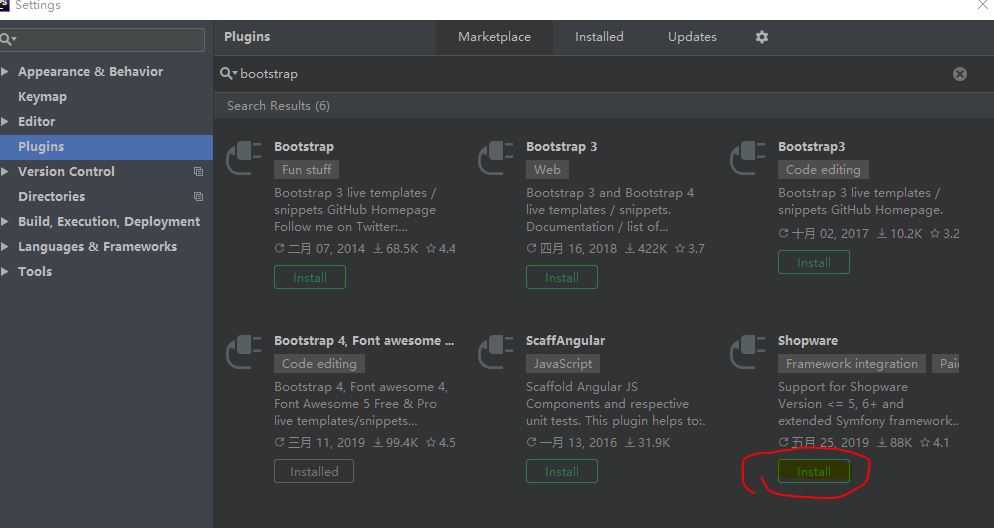Click the plugin search magnifier icon
994x528 pixels.
click(227, 74)
